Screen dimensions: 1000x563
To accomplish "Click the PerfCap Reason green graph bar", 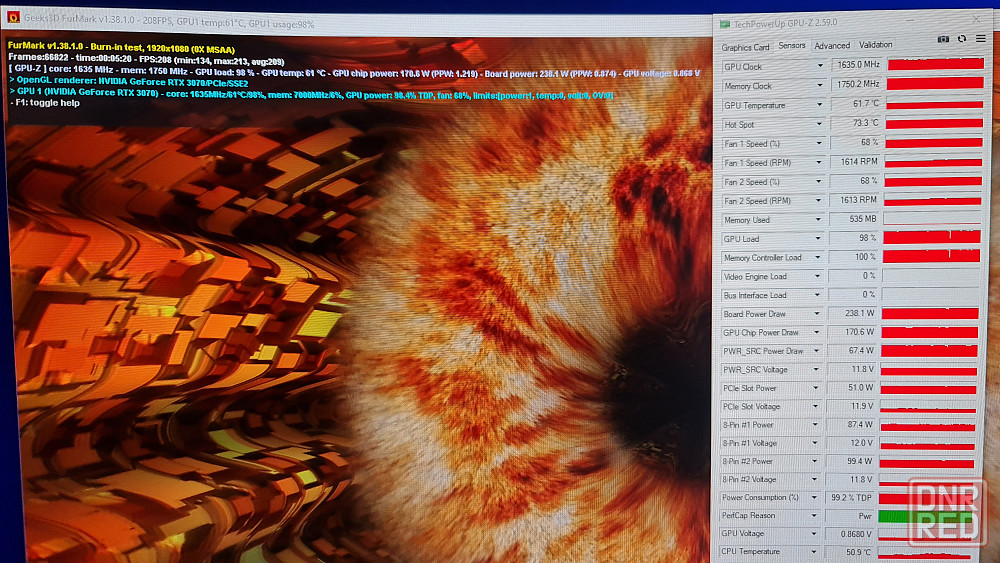I will pyautogui.click(x=893, y=516).
